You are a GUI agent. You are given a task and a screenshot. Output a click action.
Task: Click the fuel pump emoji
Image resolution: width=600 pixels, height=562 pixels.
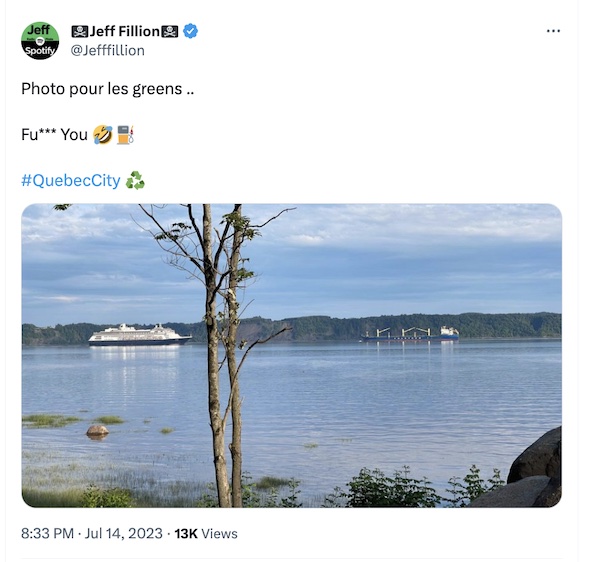(x=125, y=135)
